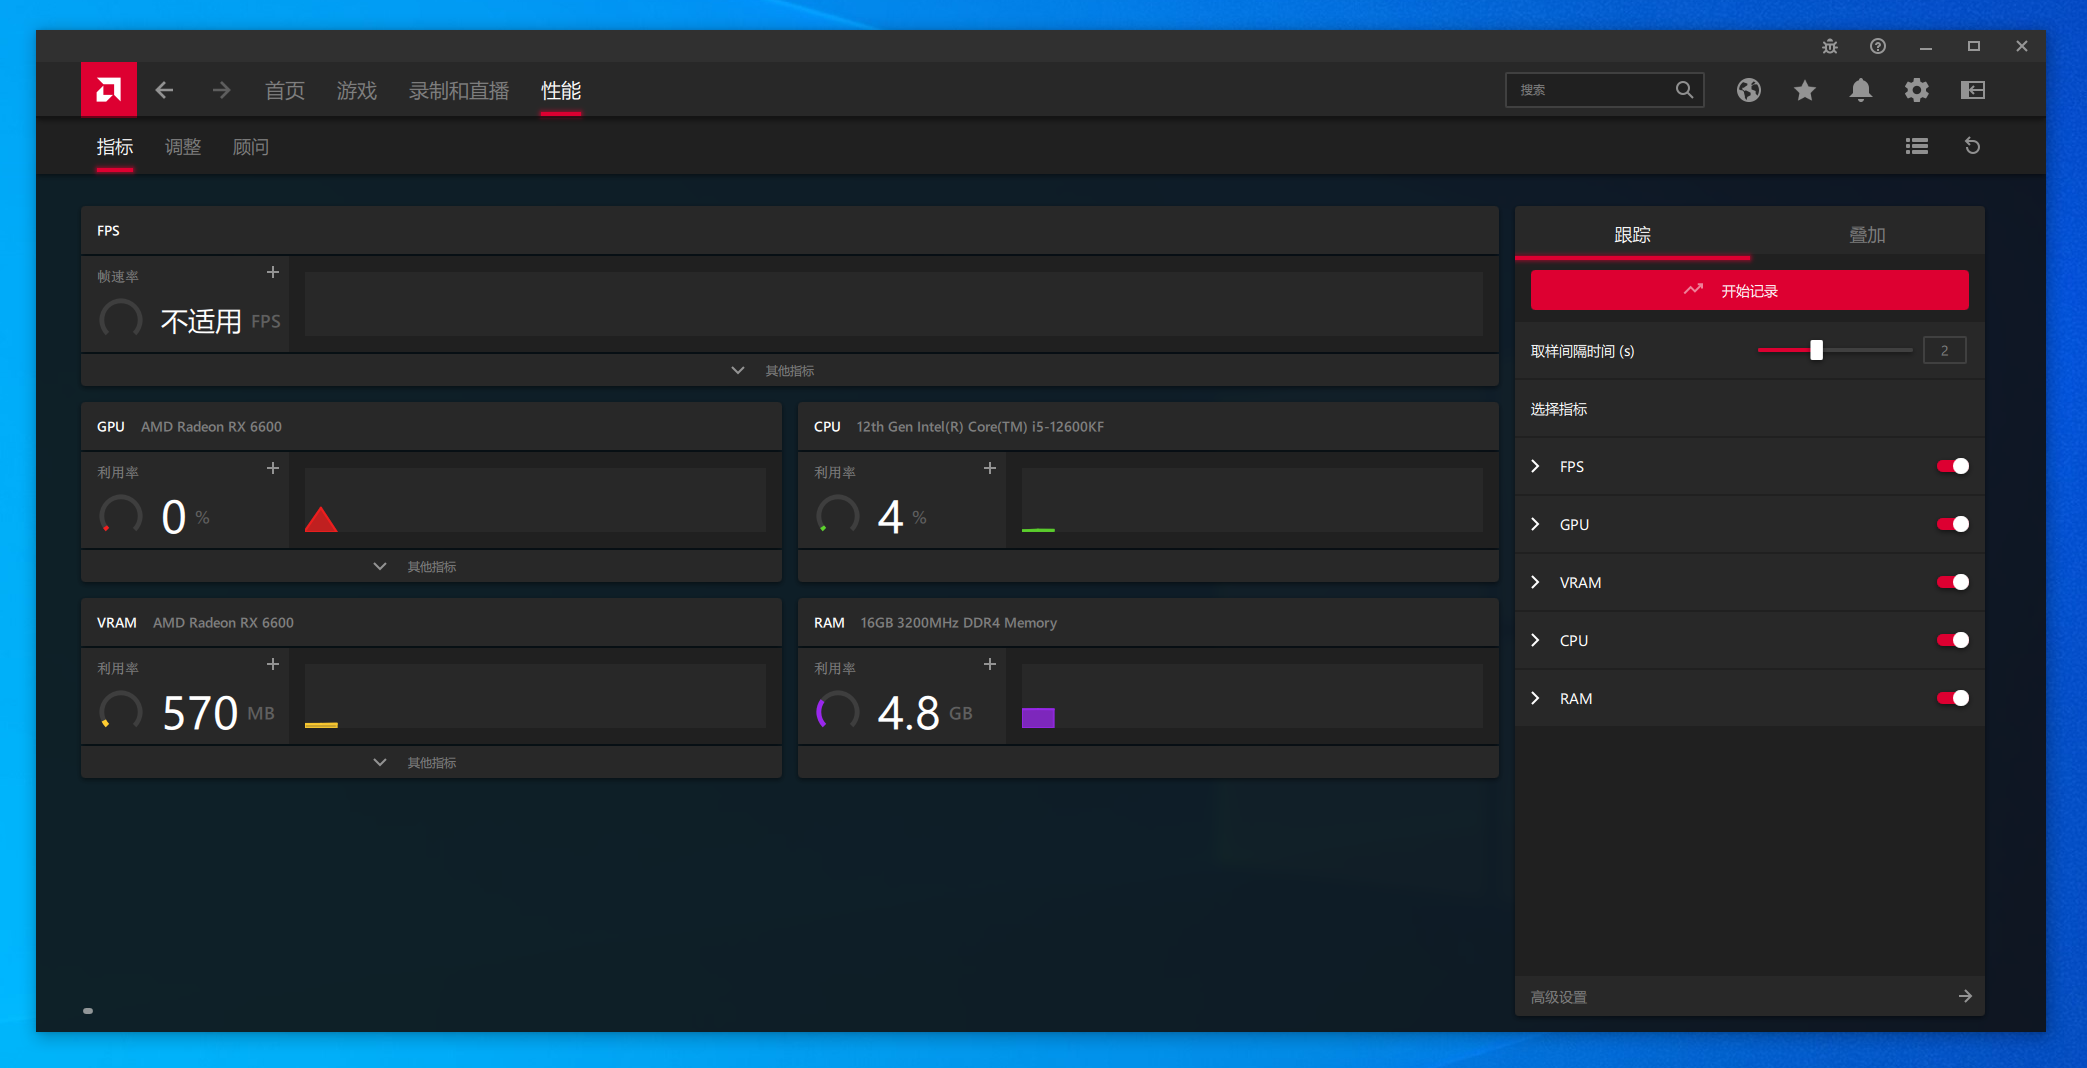
Task: Click the i5-12600KF CPU name label
Action: [x=980, y=427]
